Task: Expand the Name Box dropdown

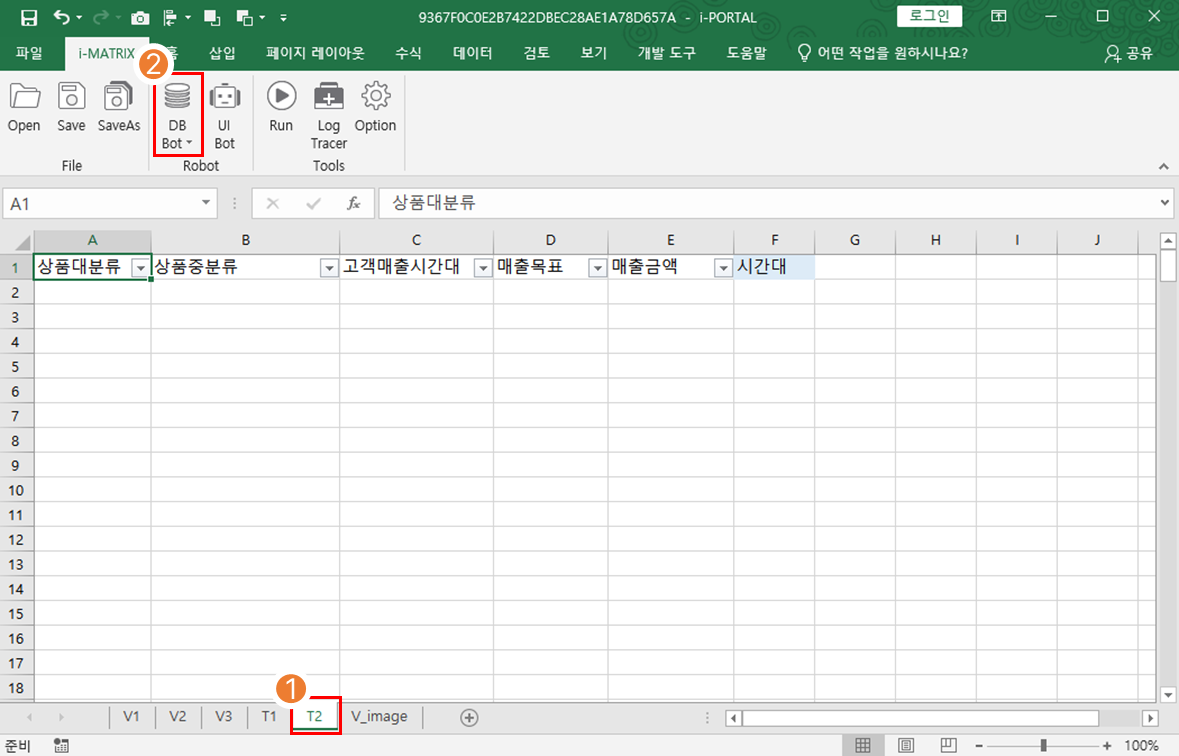Action: [207, 203]
